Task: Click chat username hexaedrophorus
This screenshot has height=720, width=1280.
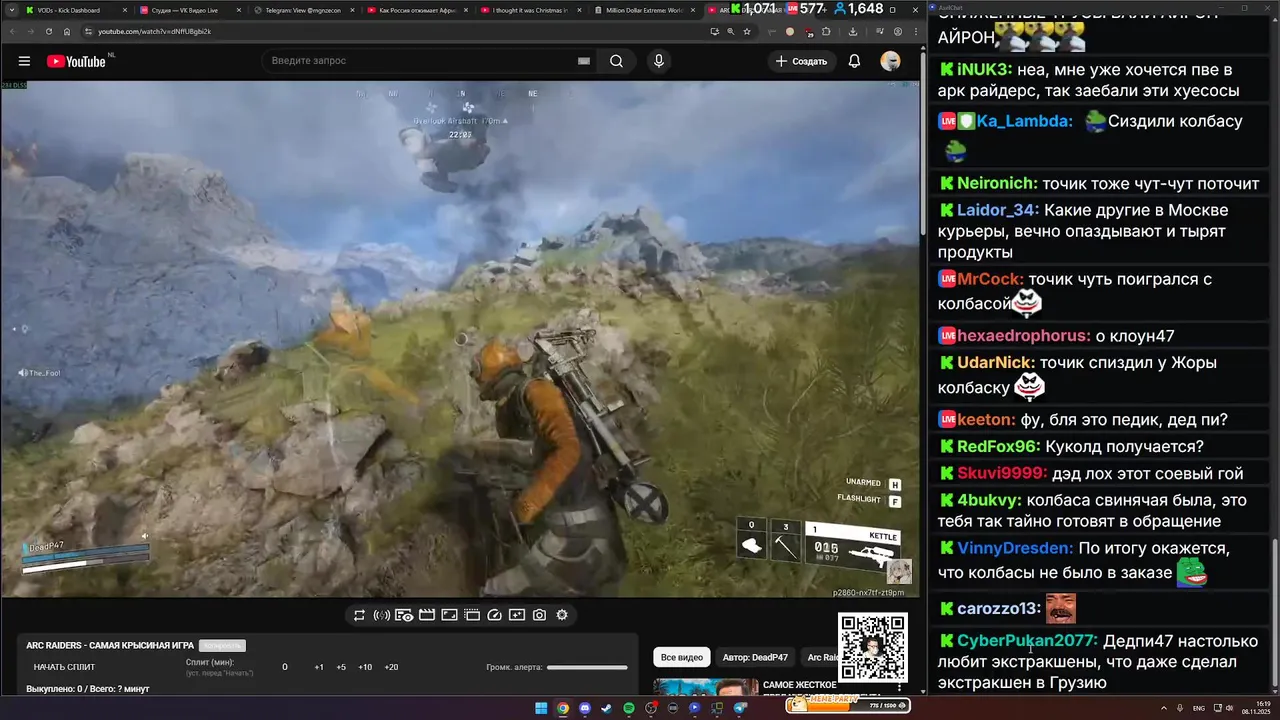Action: pos(1024,336)
